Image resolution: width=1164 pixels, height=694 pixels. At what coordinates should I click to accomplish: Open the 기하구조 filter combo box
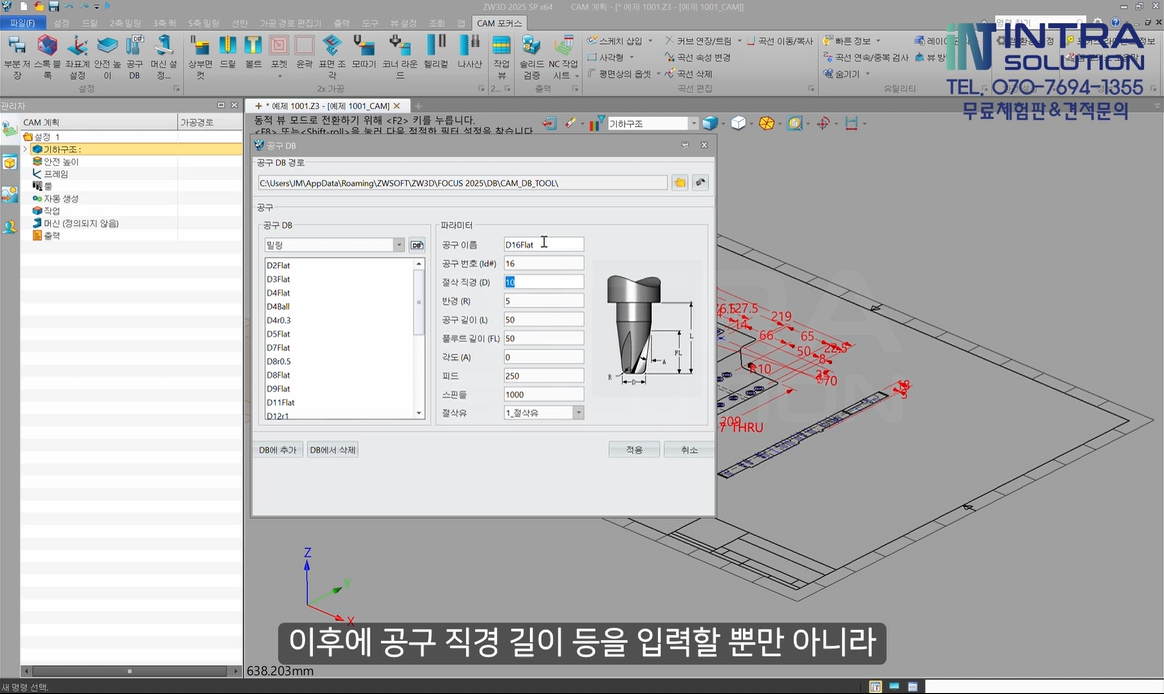coord(653,123)
